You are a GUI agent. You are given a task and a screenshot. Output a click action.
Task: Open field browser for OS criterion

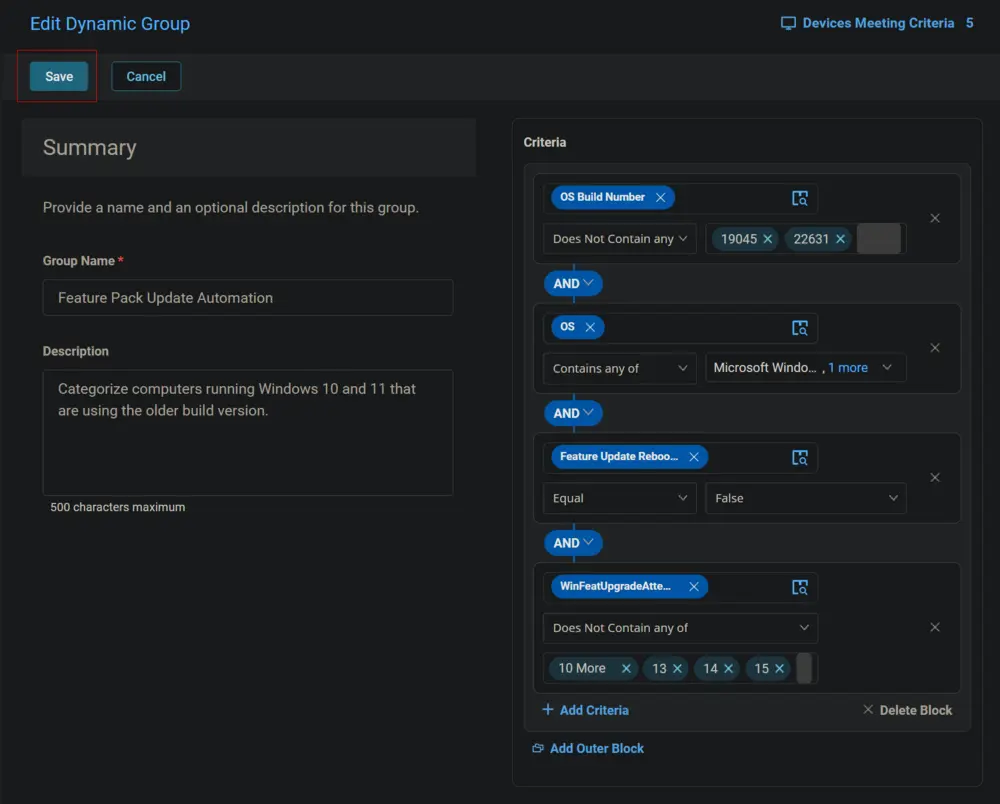pos(800,328)
